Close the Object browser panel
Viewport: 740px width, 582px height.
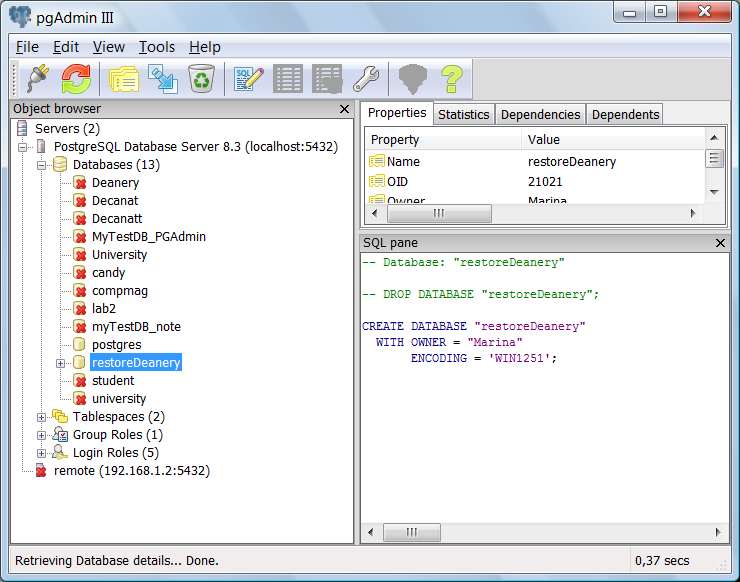[345, 109]
